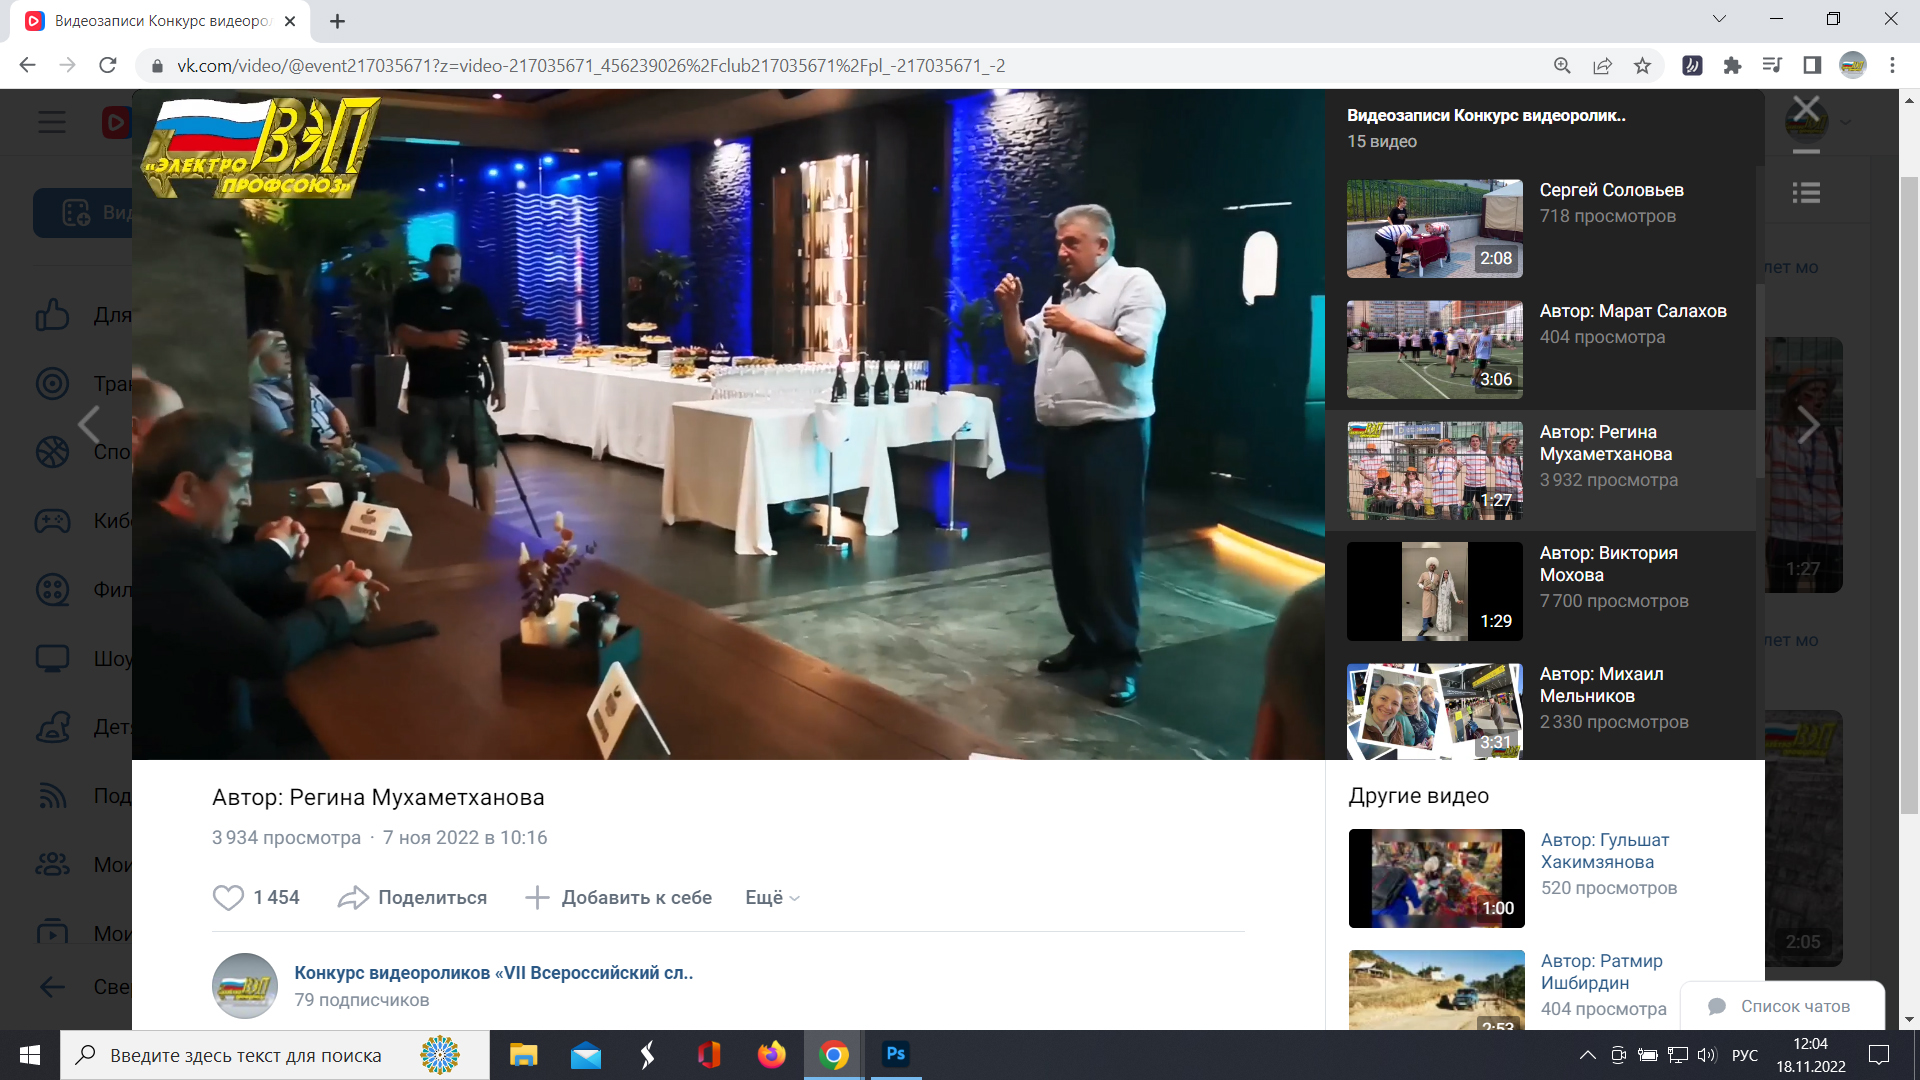Close the Видеозаписи Конкурс tab
Screen dimensions: 1920x1080
pyautogui.click(x=290, y=21)
